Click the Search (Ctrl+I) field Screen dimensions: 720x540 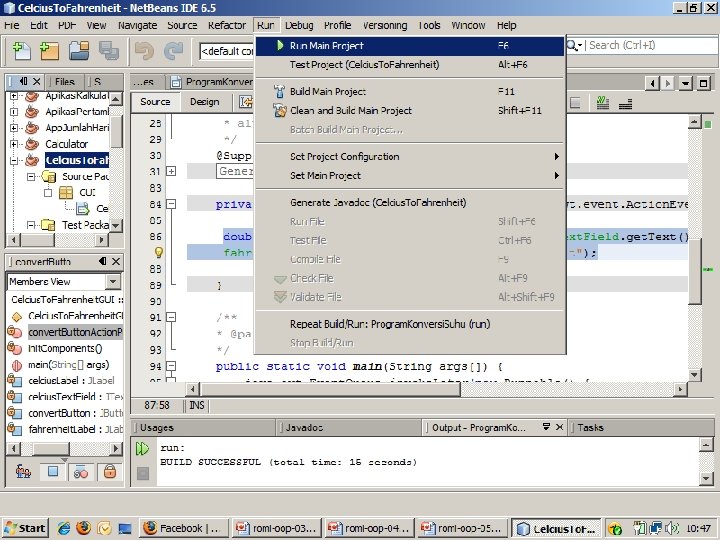pos(652,45)
